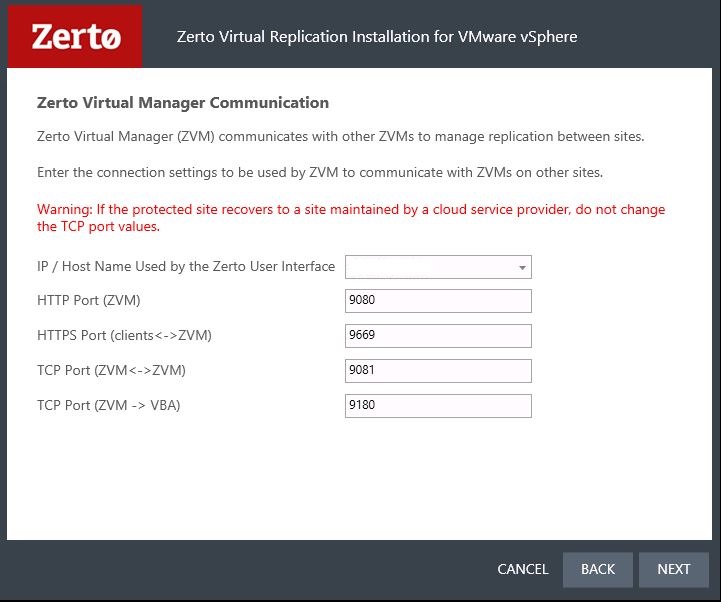Click the 'TCP Port (ZVM<->ZVM)' label
Screen dimensions: 721x602
coord(111,370)
